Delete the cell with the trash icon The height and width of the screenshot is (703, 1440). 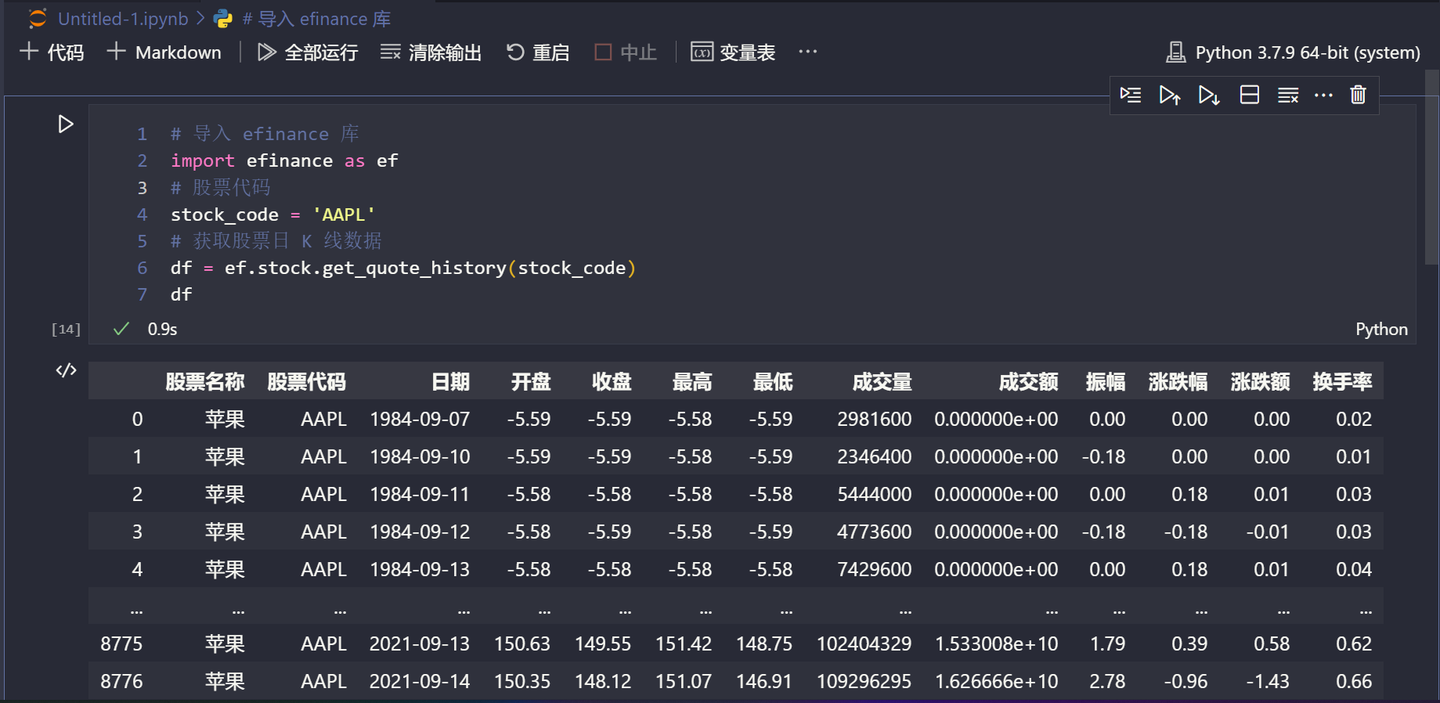click(x=1357, y=94)
